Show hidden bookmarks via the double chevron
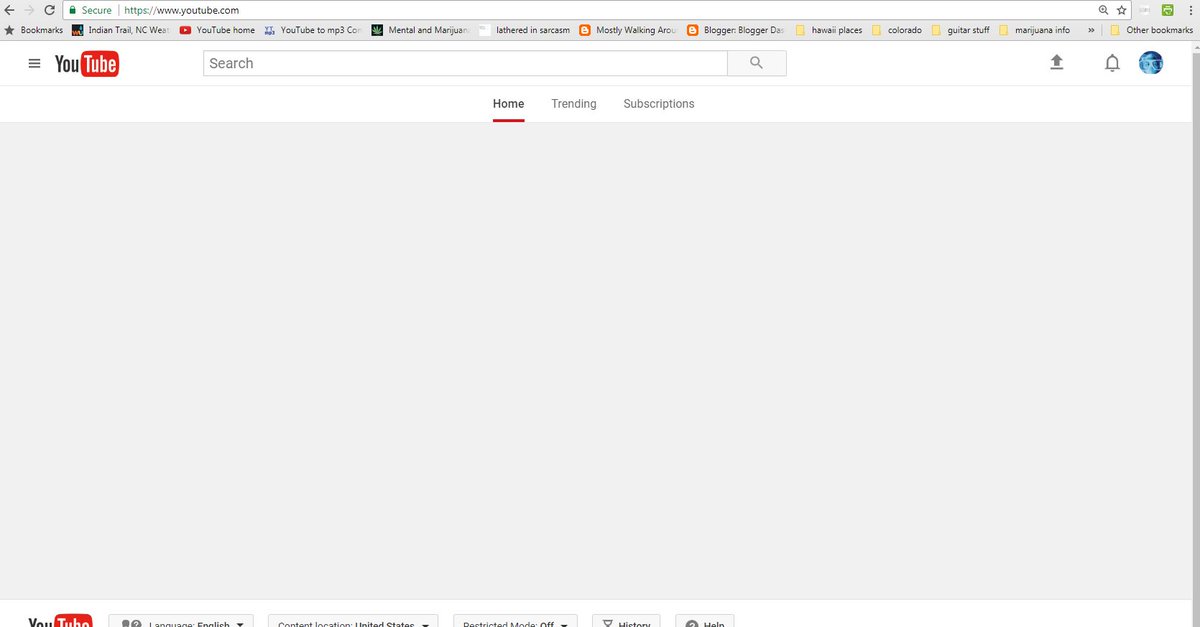The width and height of the screenshot is (1200, 627). pos(1091,30)
